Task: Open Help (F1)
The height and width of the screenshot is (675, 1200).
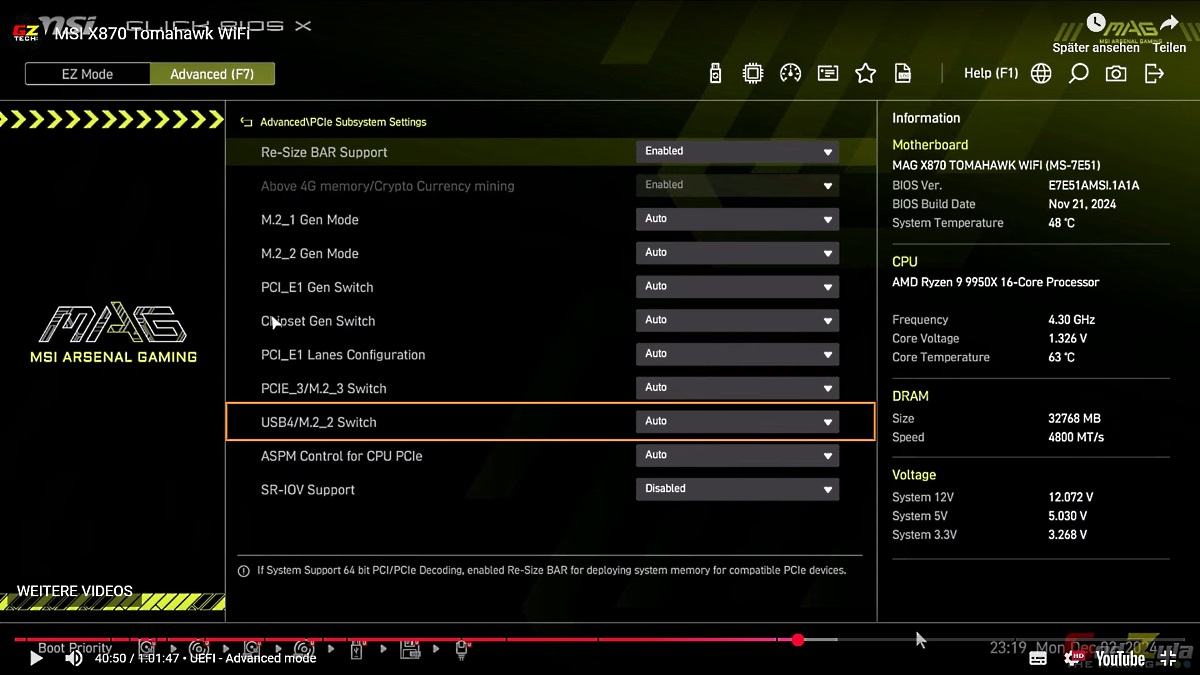Action: tap(990, 73)
